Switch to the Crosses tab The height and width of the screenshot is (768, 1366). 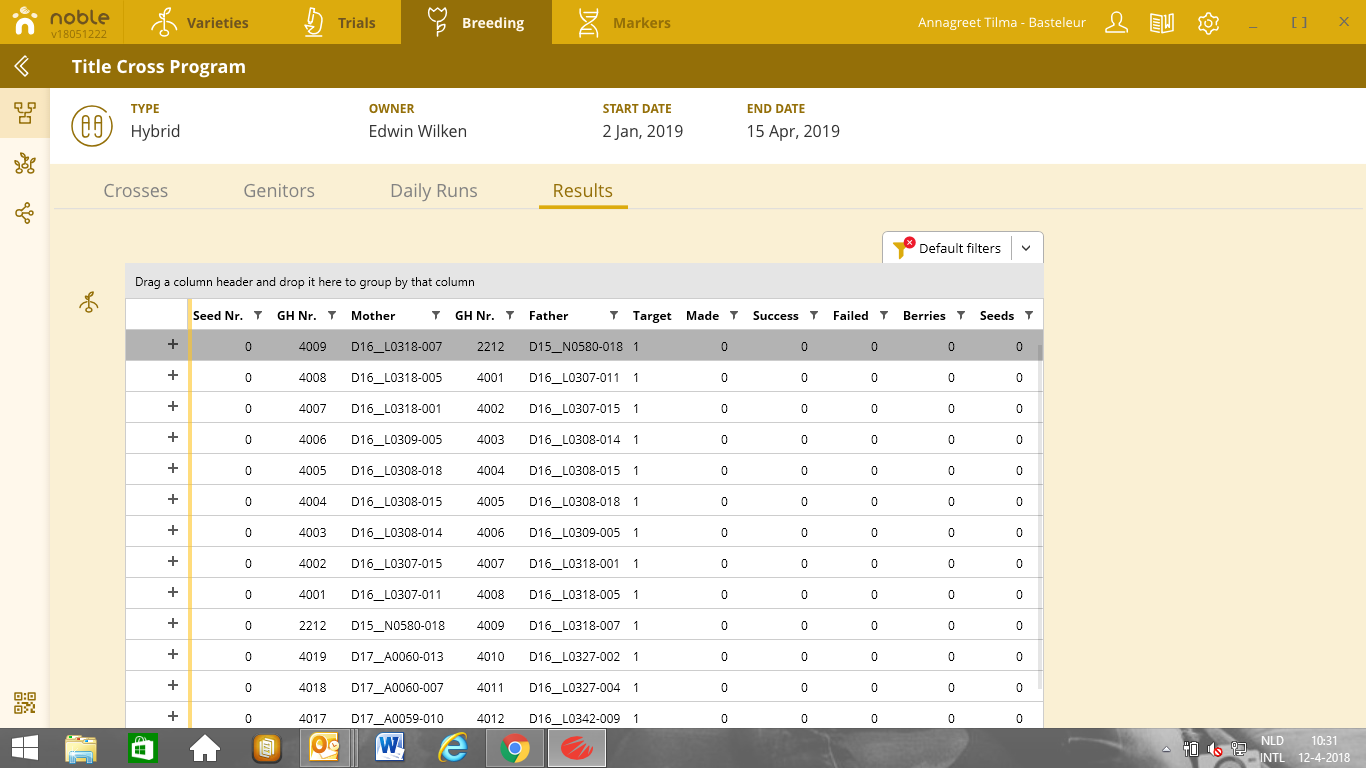pos(136,191)
